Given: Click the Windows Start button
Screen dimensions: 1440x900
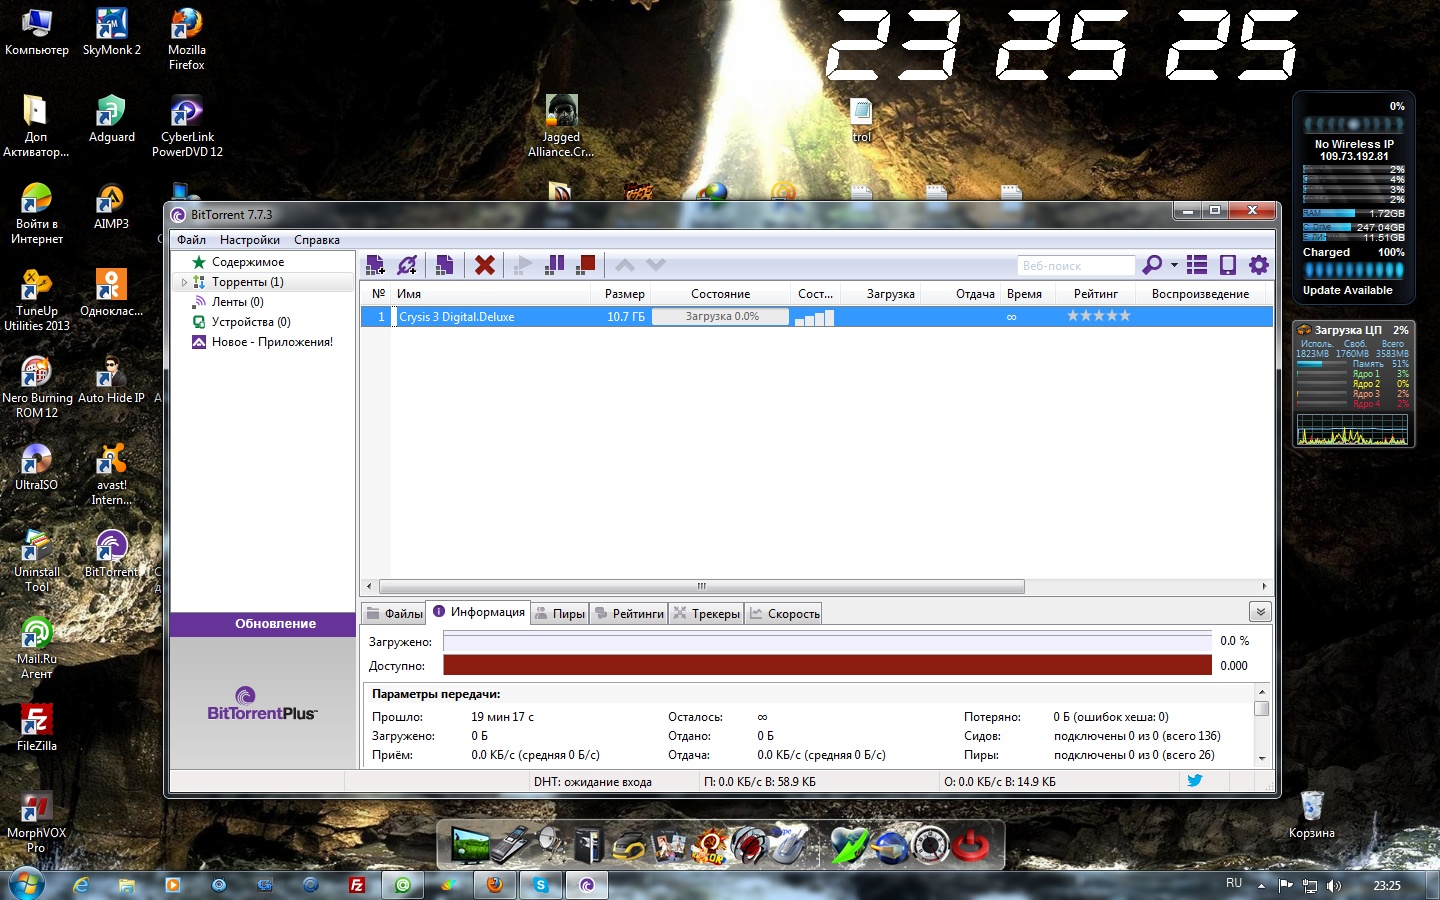Looking at the screenshot, I should 25,885.
